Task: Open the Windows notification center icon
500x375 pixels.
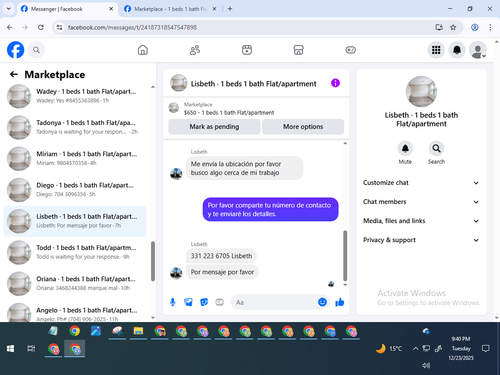Action: pos(486,349)
